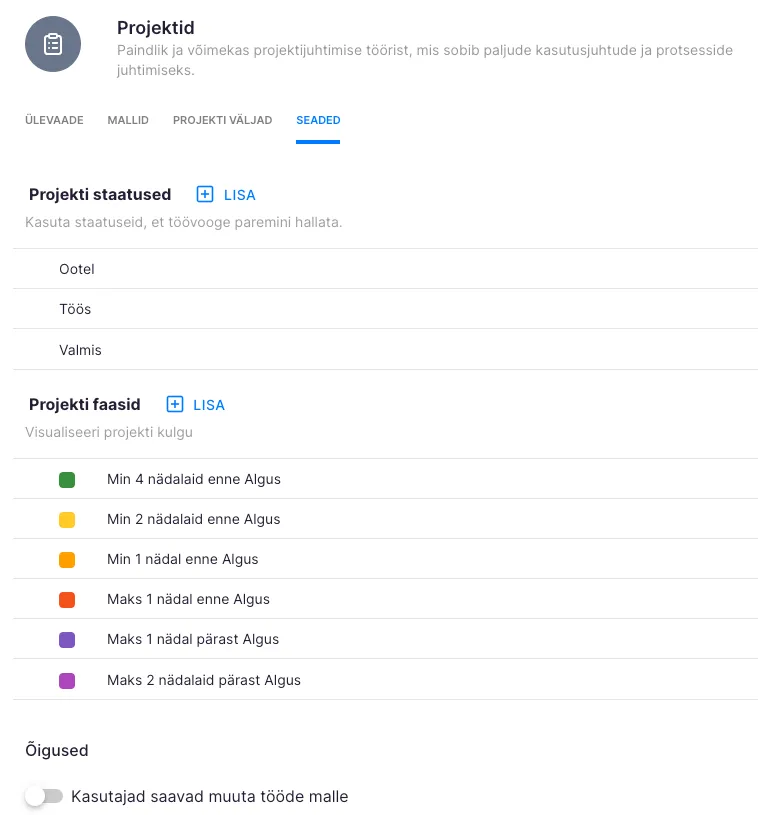This screenshot has width=758, height=815.
Task: Open phase Min 4 nädalaid enne Algus
Action: pos(194,480)
